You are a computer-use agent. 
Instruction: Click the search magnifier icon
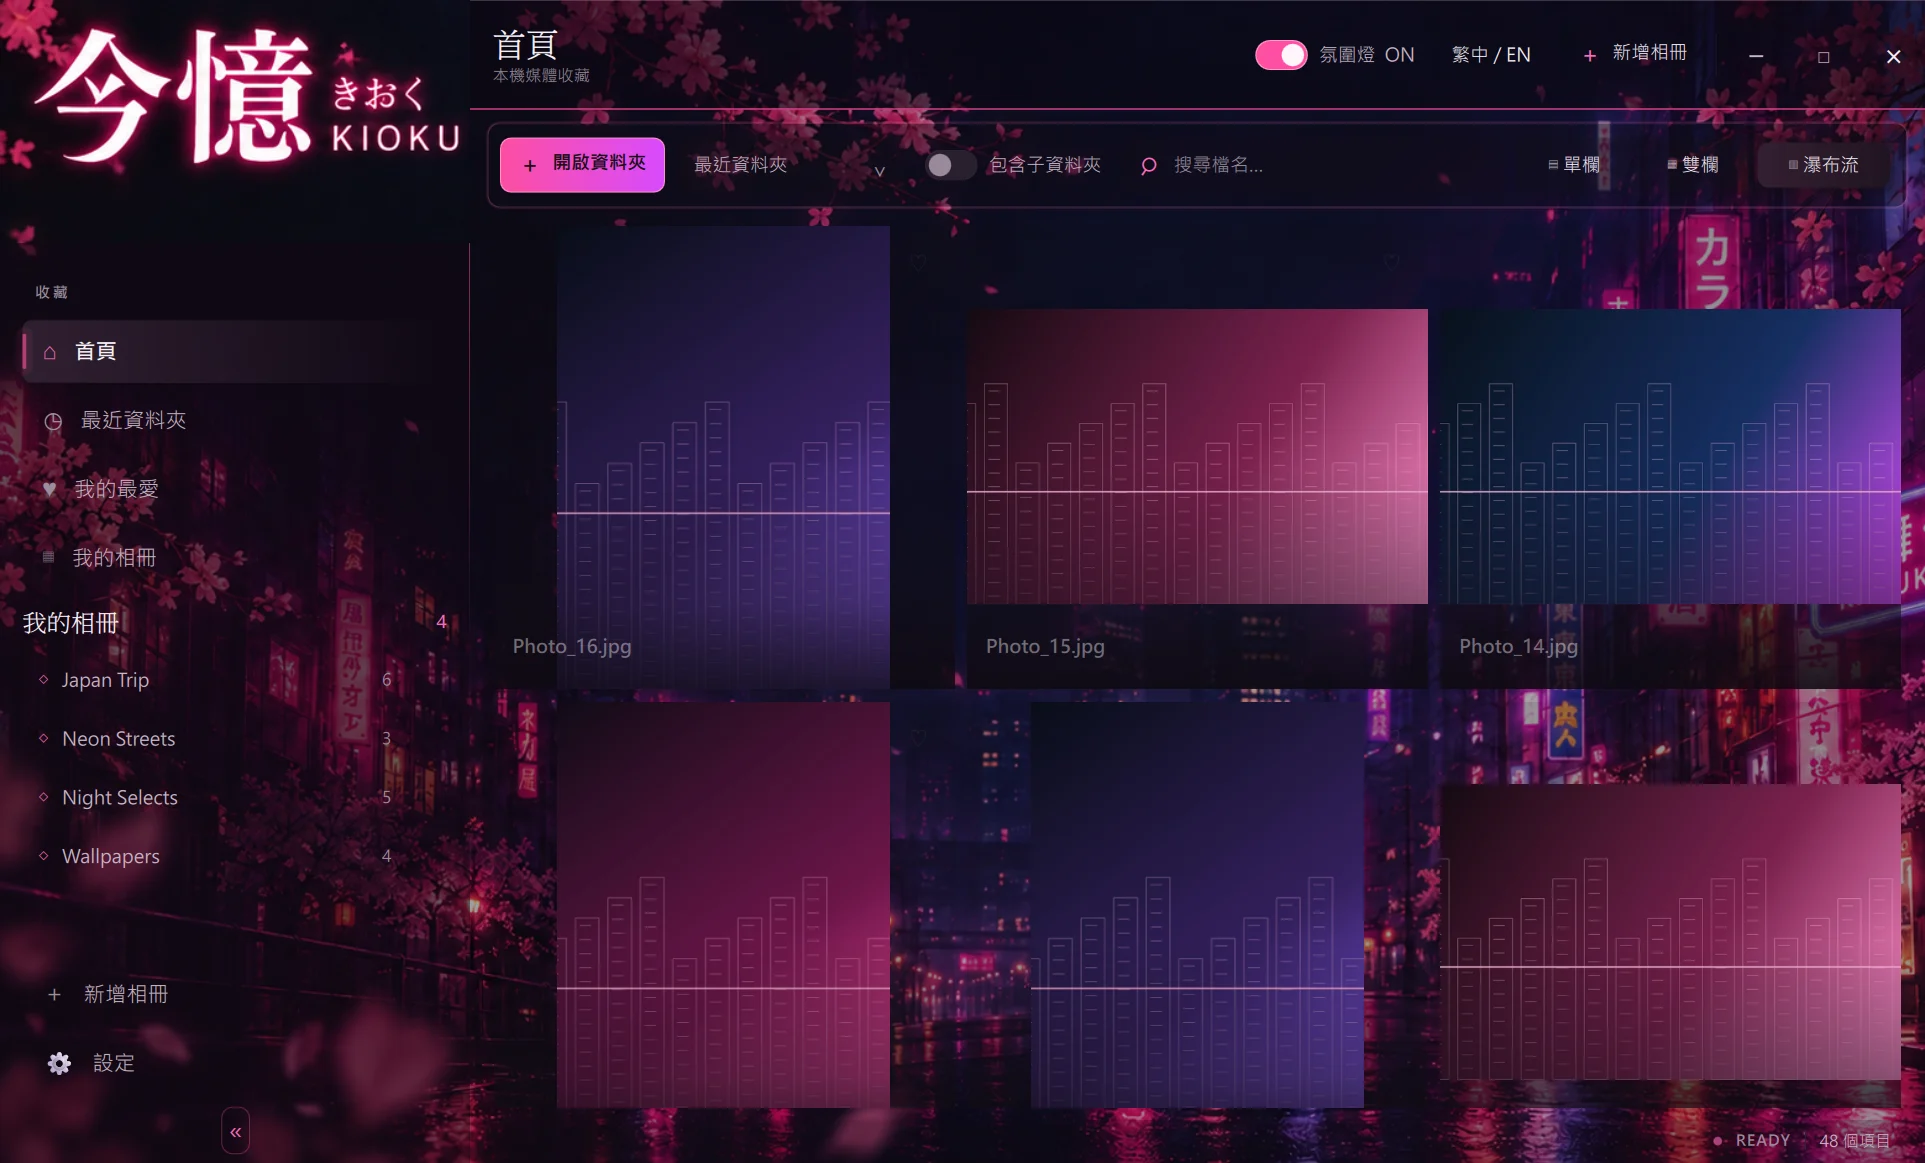click(1149, 166)
